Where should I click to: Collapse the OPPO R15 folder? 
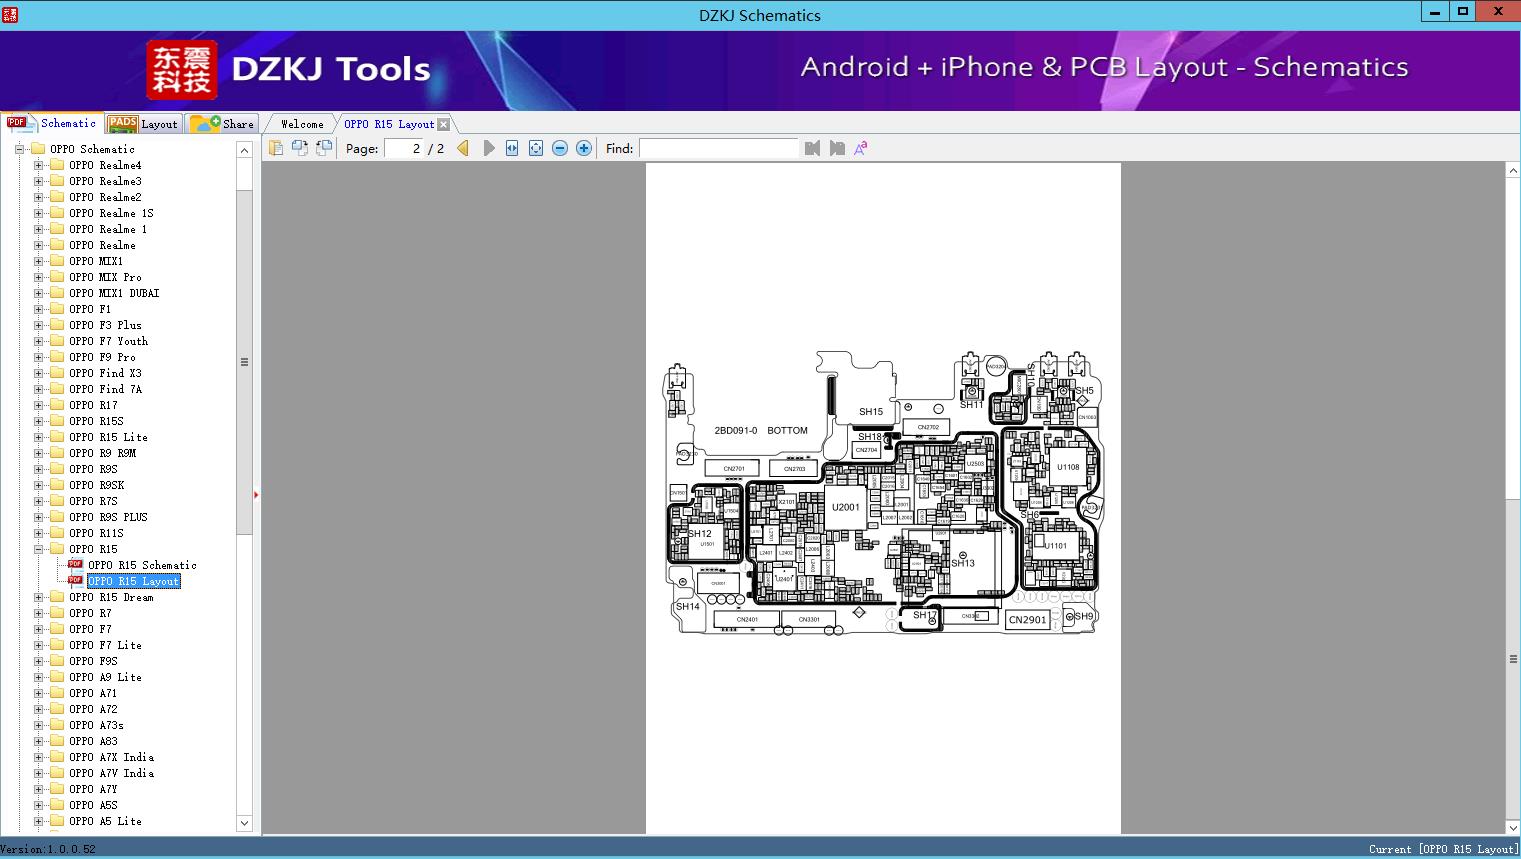point(39,549)
